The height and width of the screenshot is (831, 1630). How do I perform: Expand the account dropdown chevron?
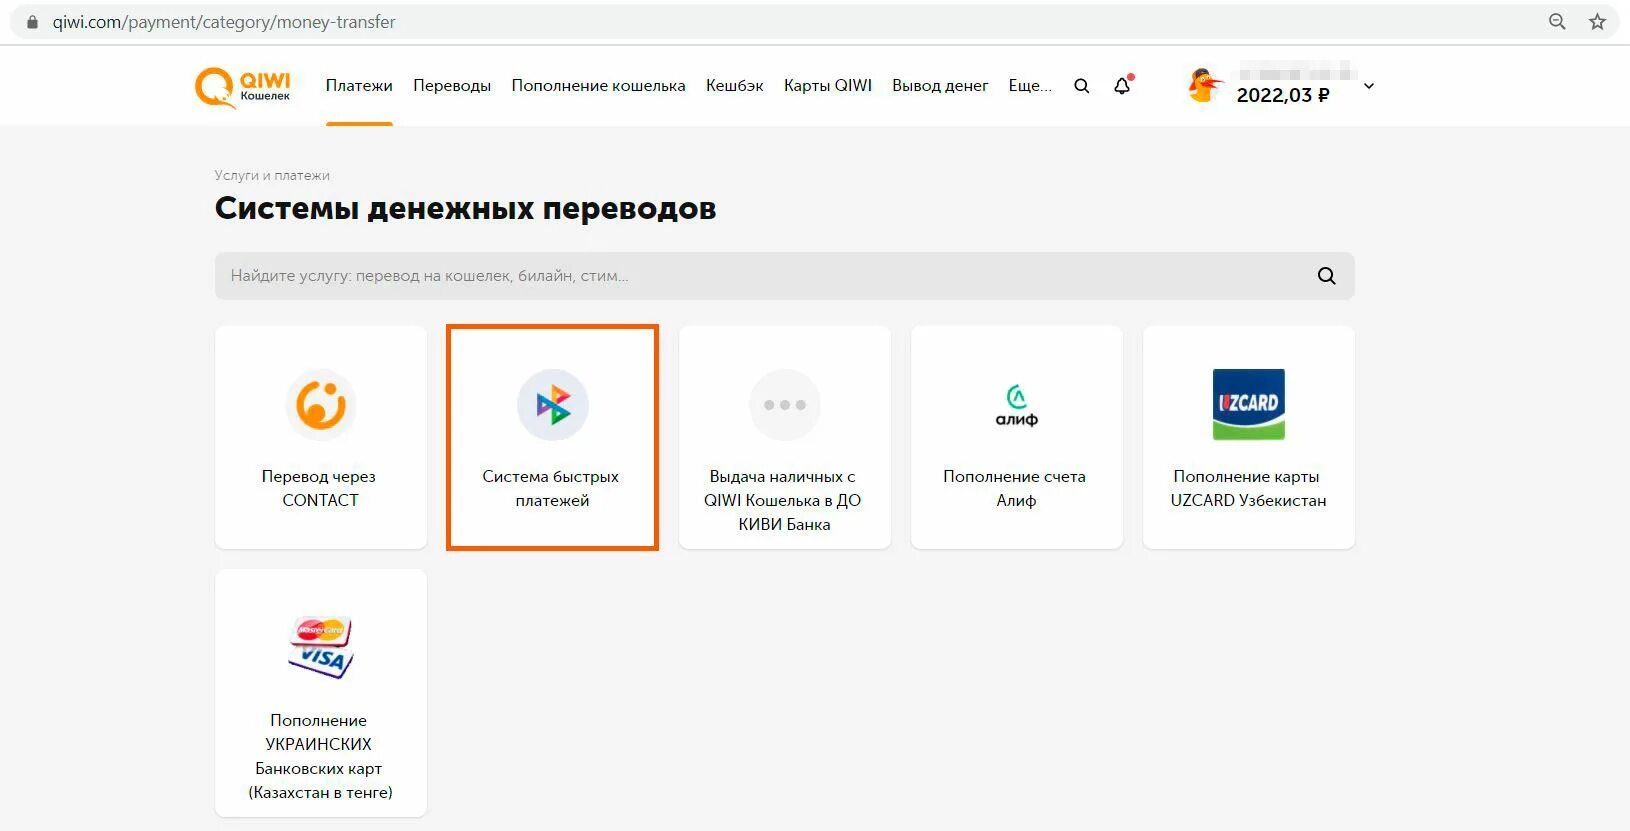tap(1369, 86)
